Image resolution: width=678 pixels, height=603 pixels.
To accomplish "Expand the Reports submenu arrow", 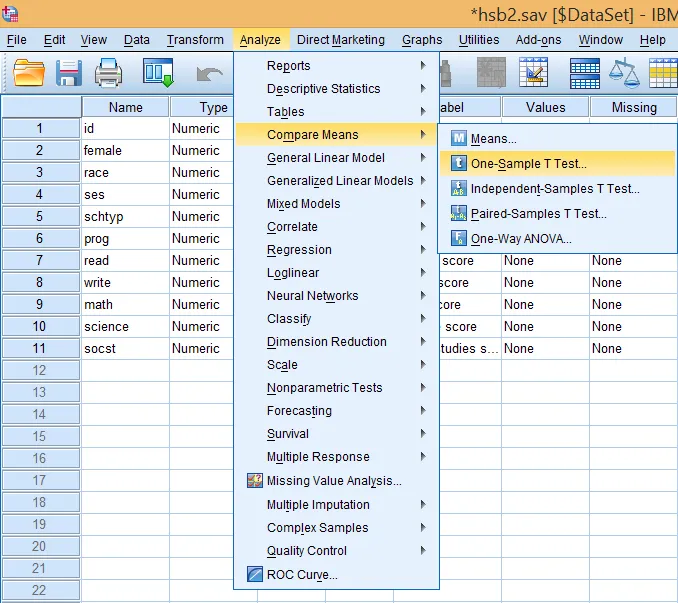I will pyautogui.click(x=423, y=65).
